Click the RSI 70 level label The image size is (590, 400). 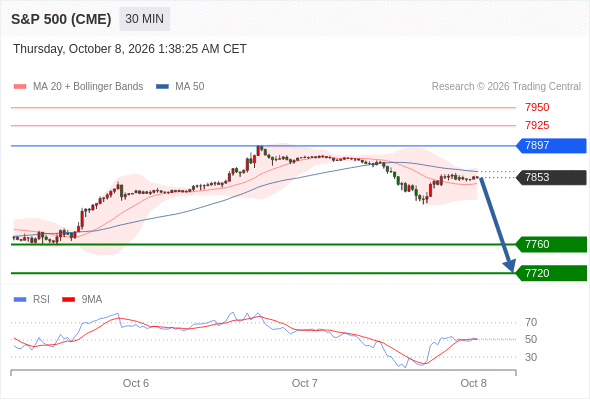click(x=531, y=322)
